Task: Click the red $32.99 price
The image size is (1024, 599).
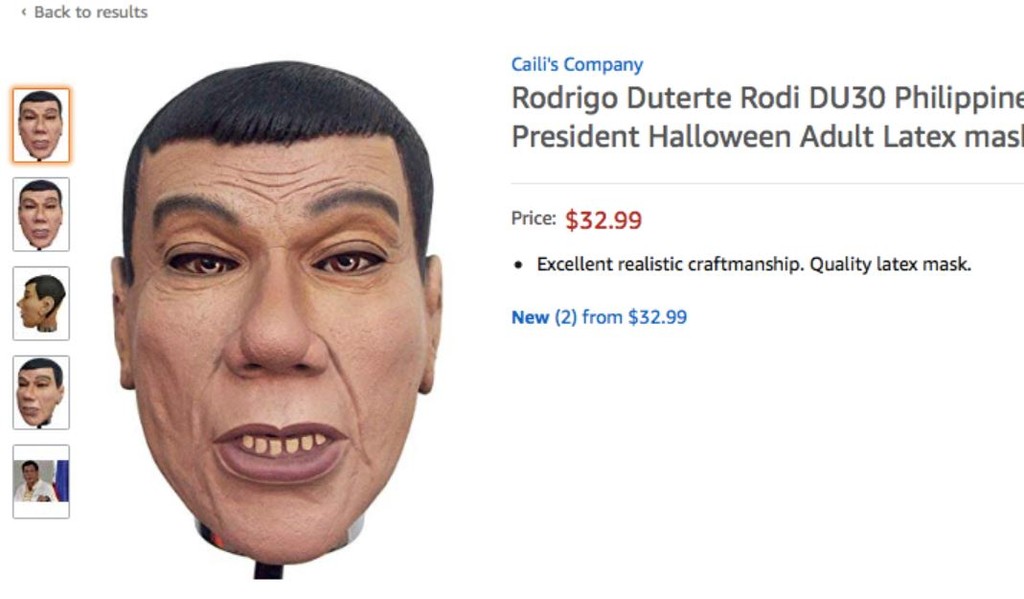Action: pyautogui.click(x=603, y=220)
